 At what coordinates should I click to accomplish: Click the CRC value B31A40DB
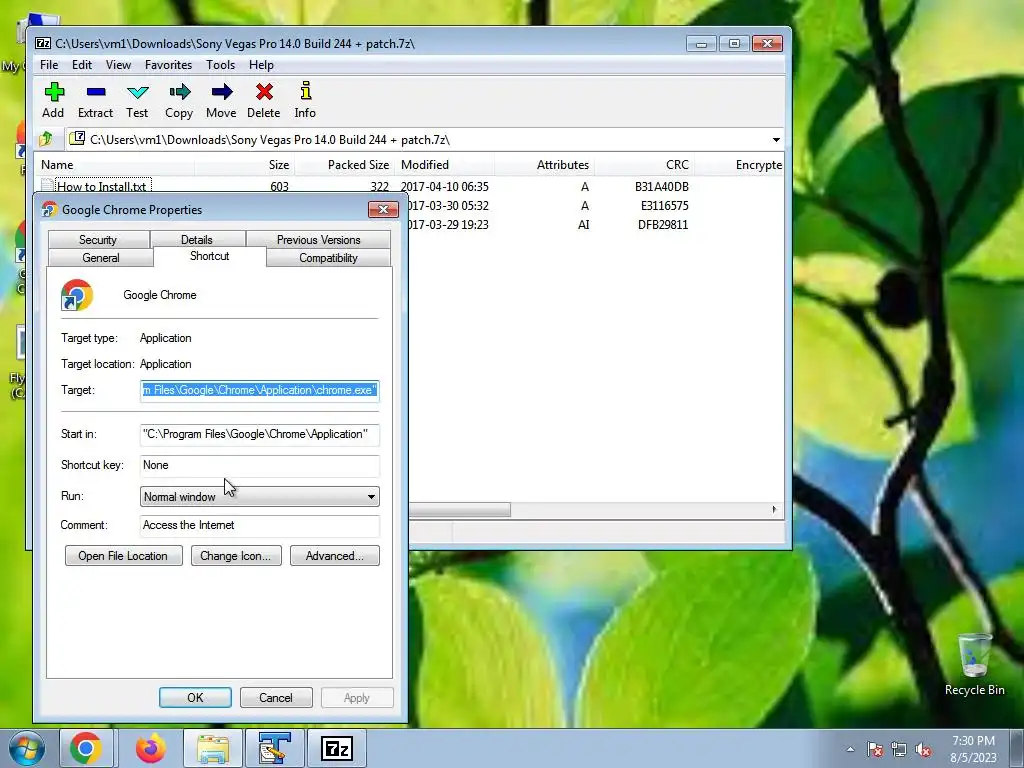click(662, 187)
